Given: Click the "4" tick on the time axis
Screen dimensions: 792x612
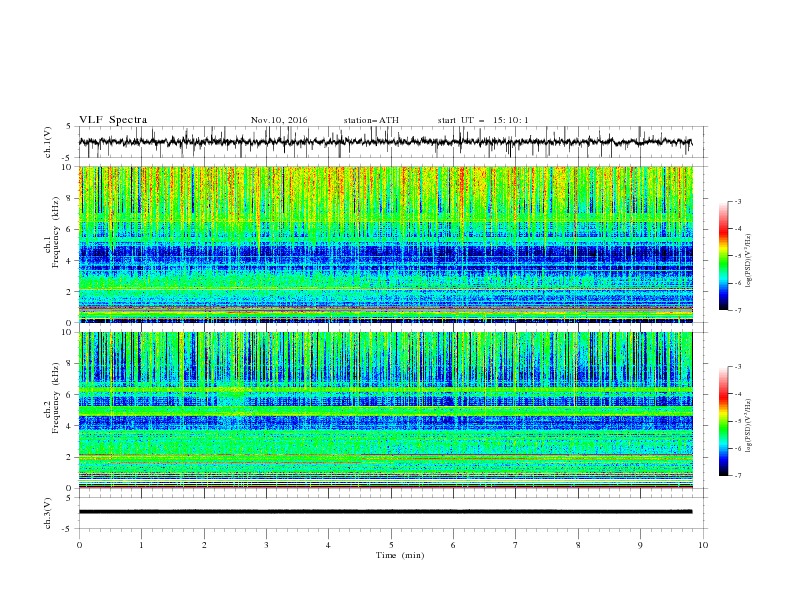Looking at the screenshot, I should [x=328, y=545].
